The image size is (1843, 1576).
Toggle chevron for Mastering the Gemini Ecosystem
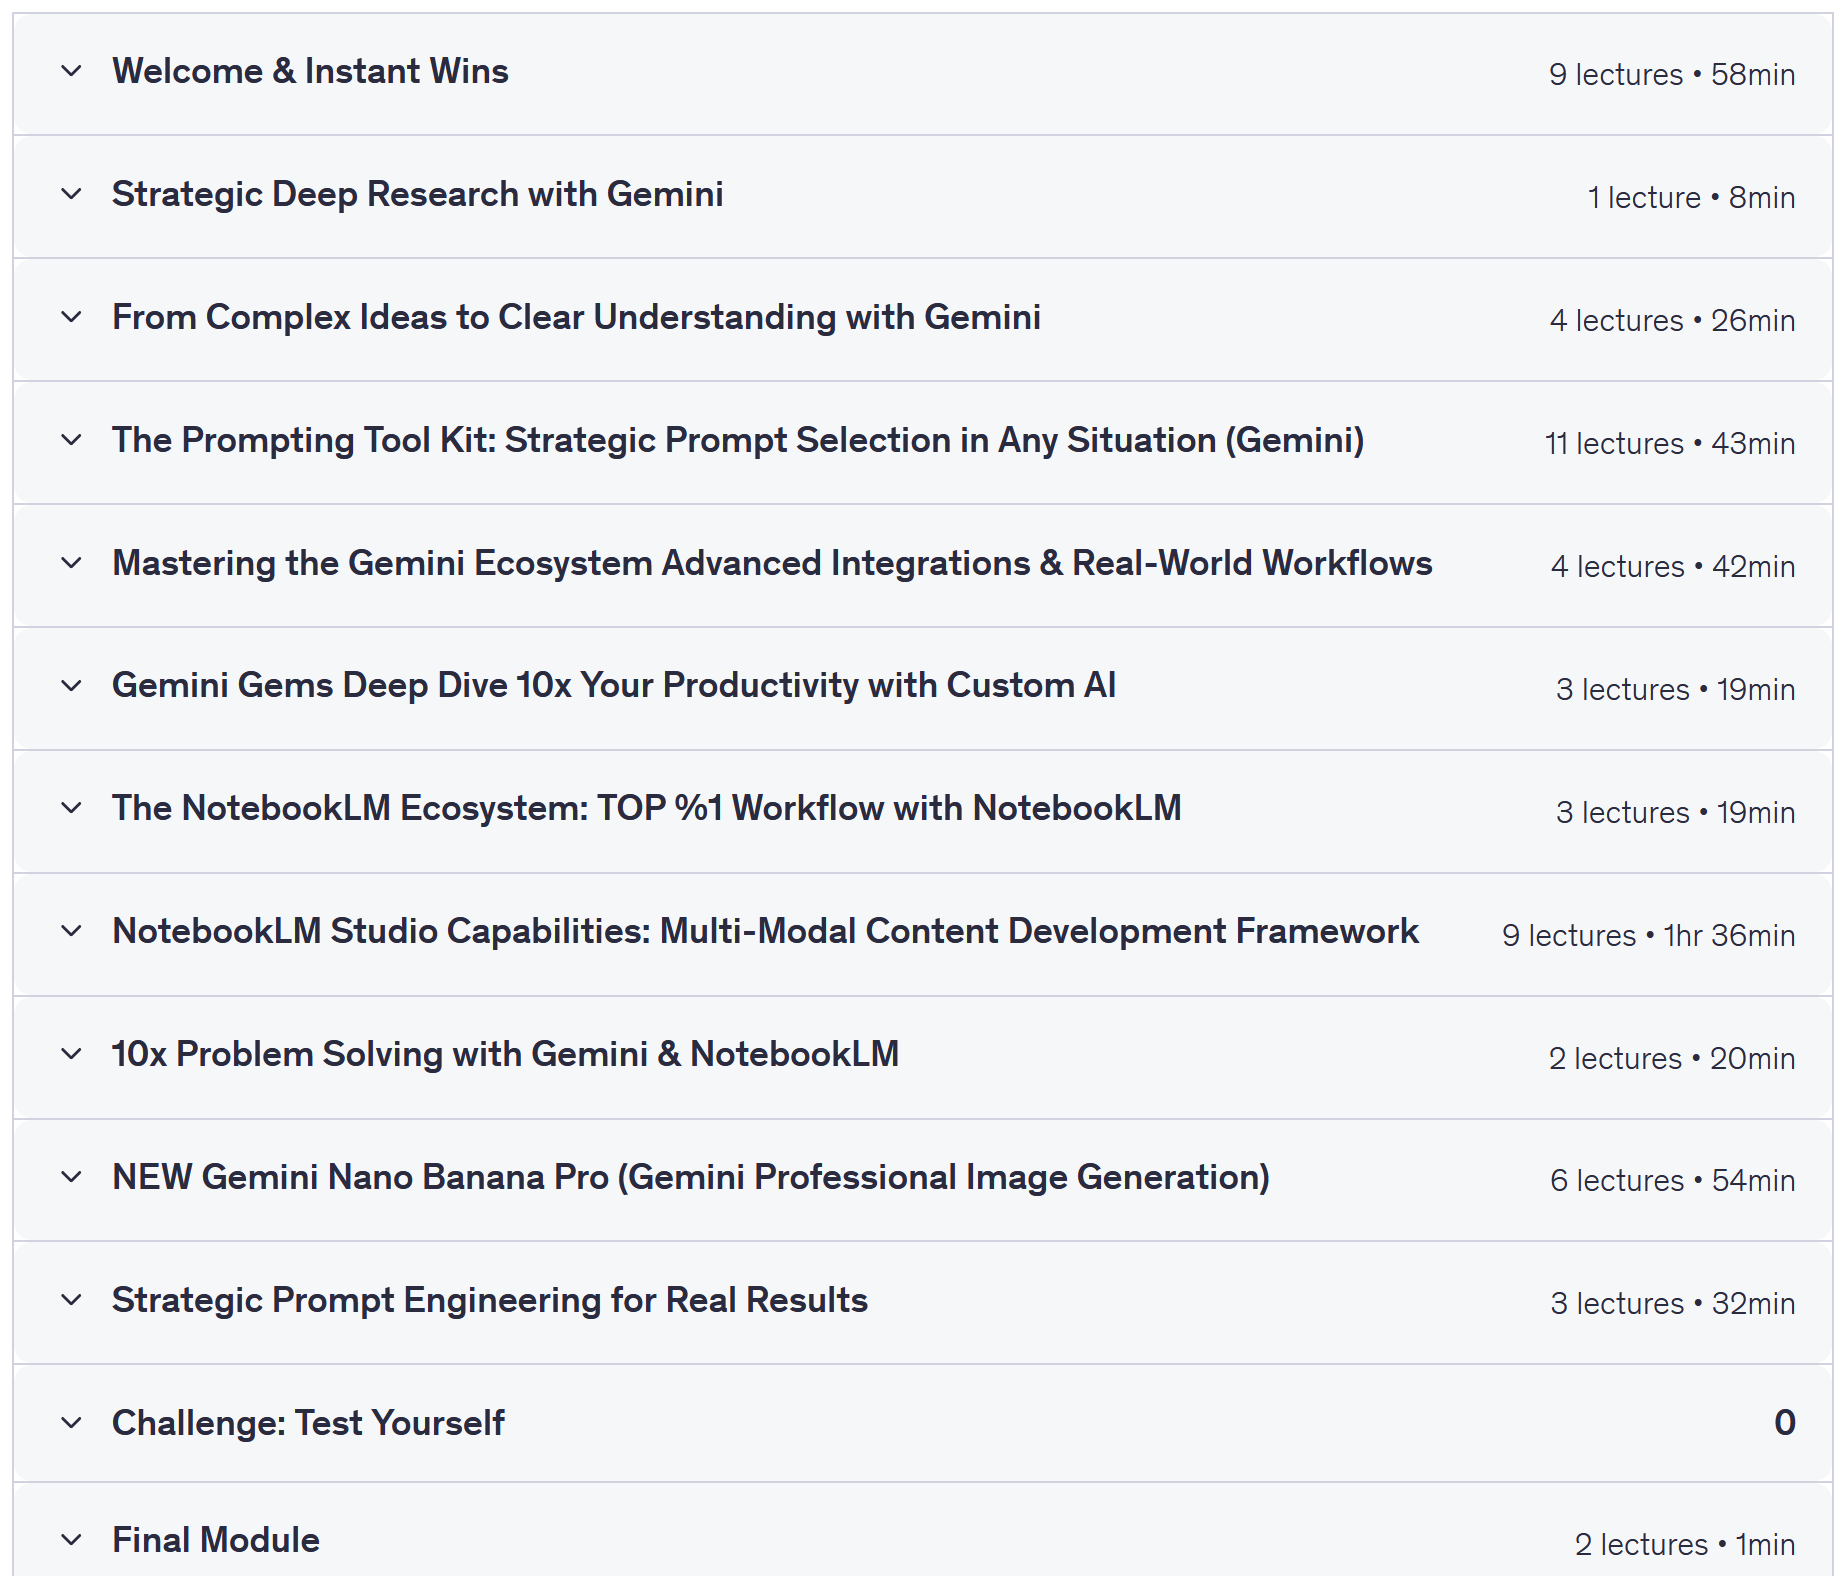click(x=71, y=563)
